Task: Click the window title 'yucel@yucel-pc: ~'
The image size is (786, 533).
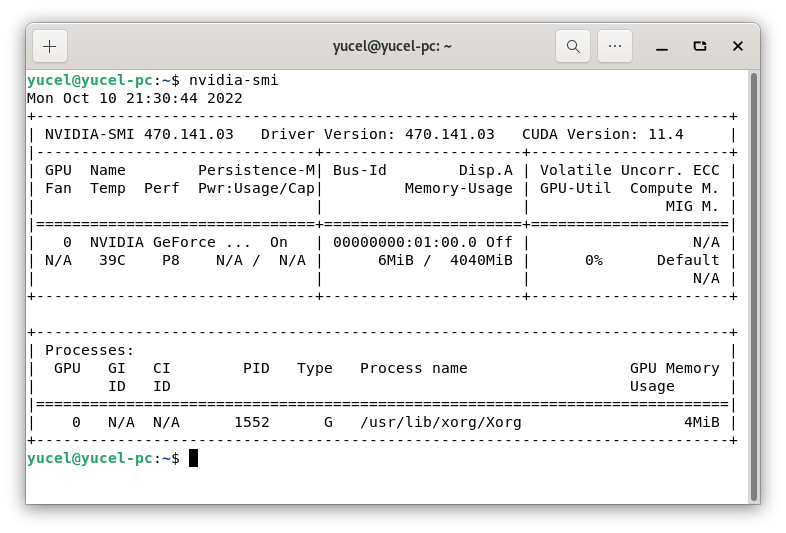Action: [392, 47]
